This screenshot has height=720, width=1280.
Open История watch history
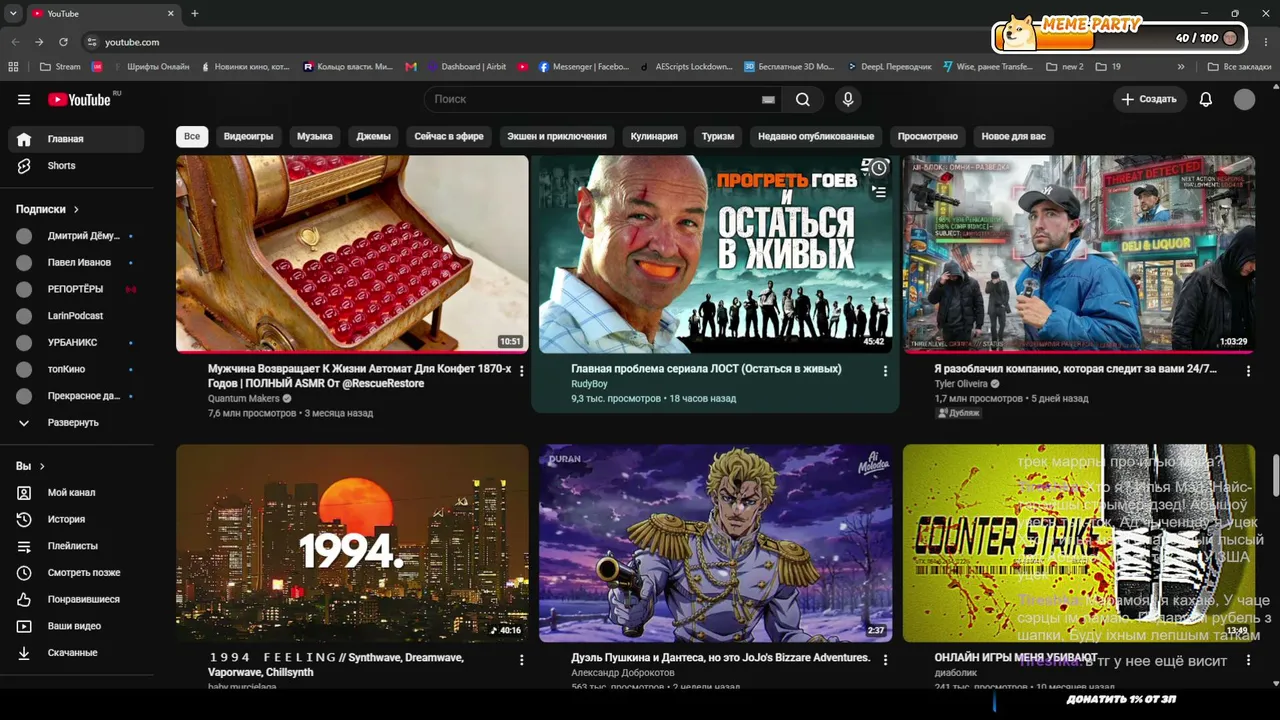[x=76, y=520]
